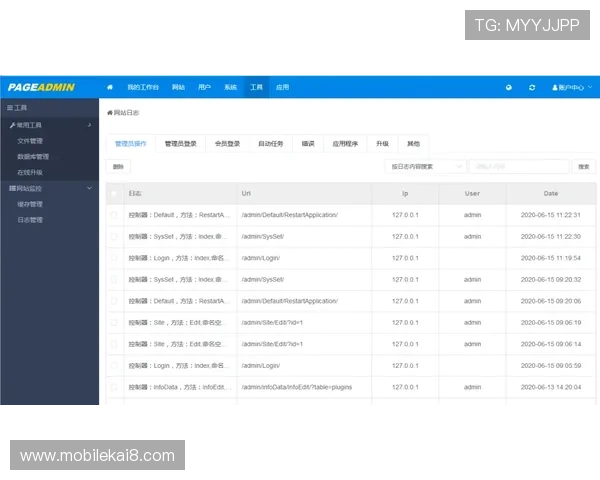The width and height of the screenshot is (600, 480).
Task: Open 数据库管理 in the sidebar
Action: click(33, 157)
